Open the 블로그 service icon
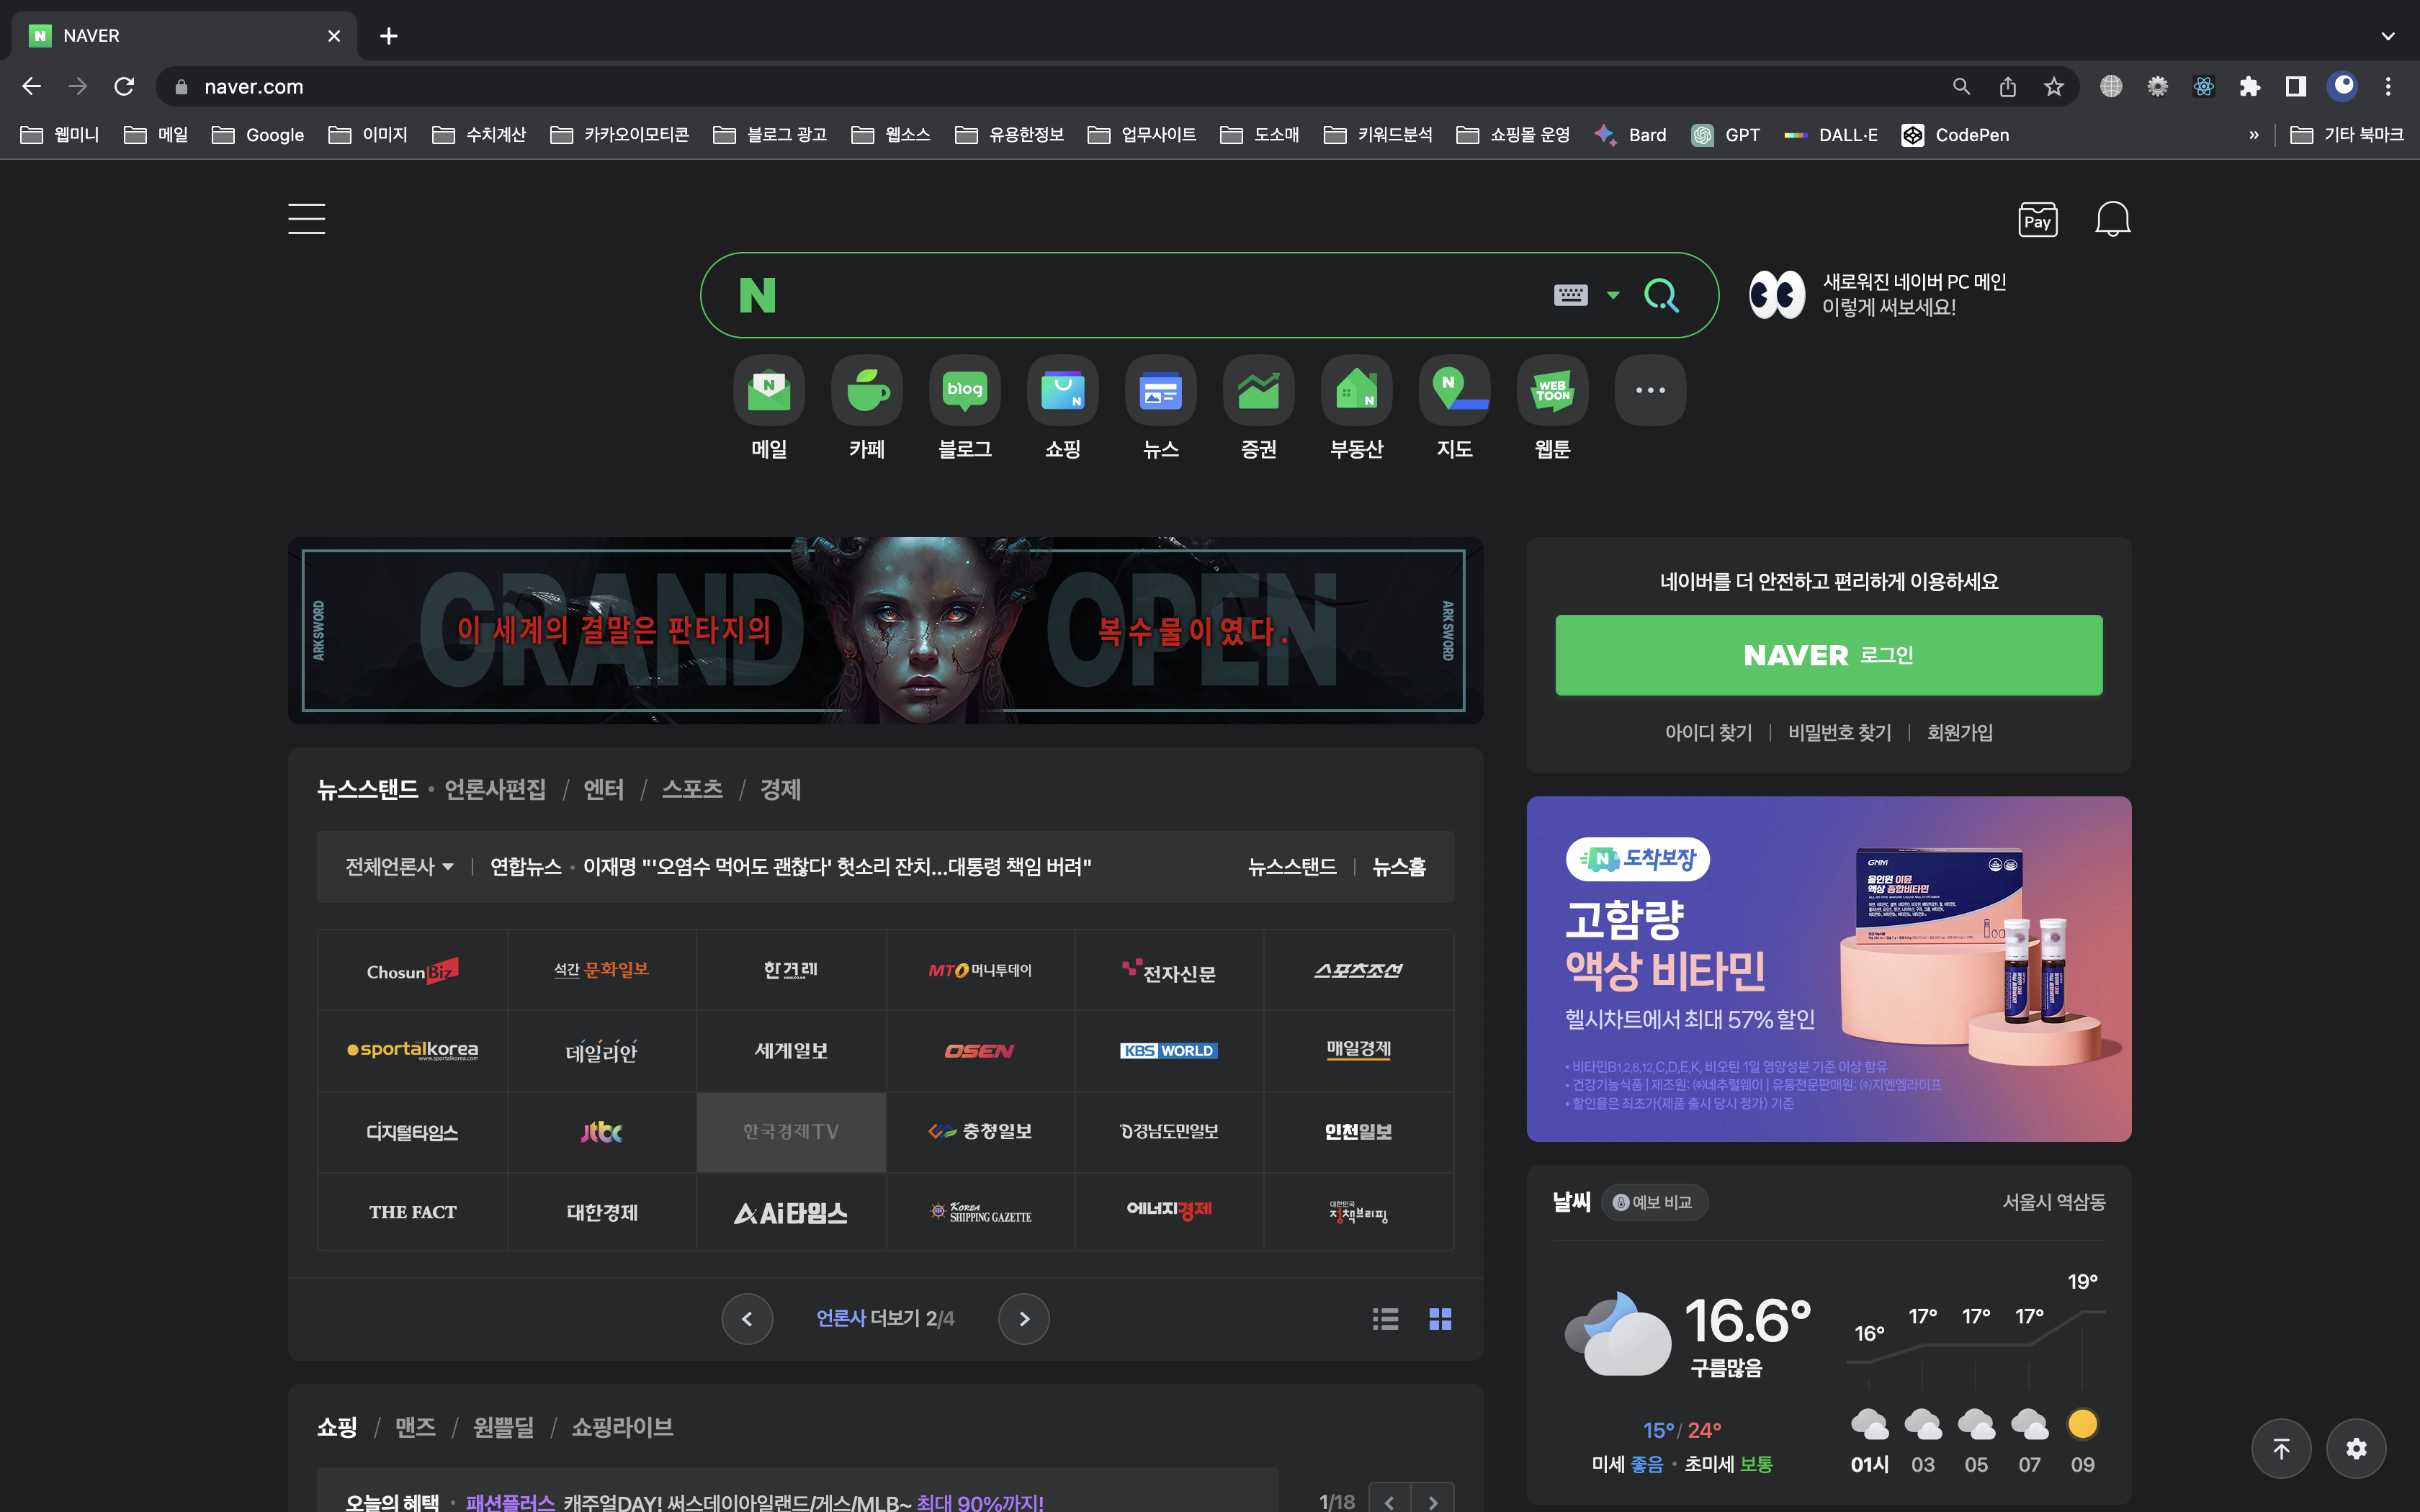This screenshot has width=2420, height=1512. 964,390
